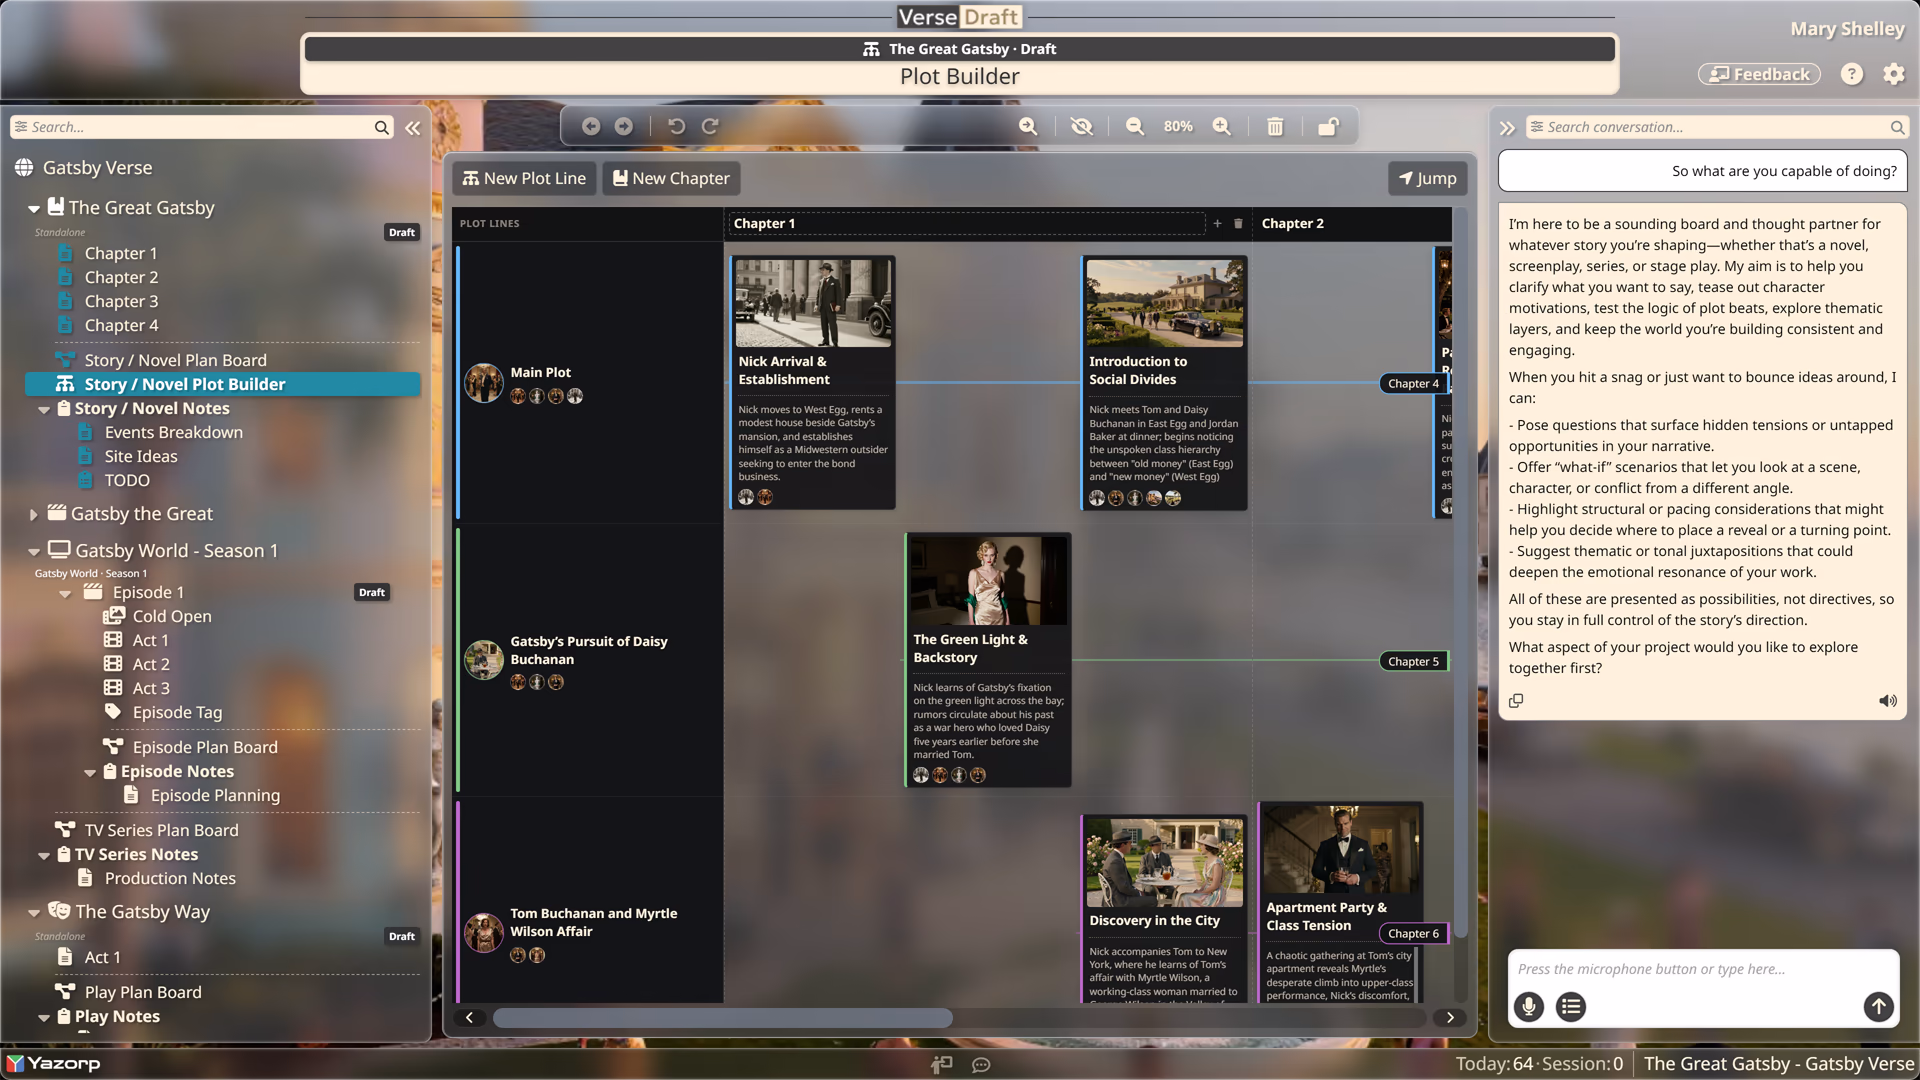The width and height of the screenshot is (1920, 1080).
Task: Undo the last plot change
Action: (x=677, y=126)
